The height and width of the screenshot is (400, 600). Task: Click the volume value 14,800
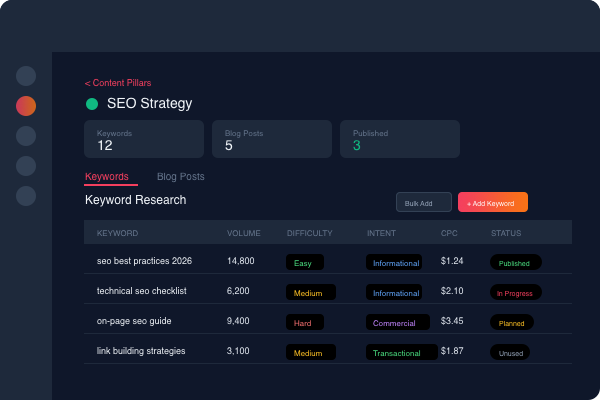(x=240, y=261)
